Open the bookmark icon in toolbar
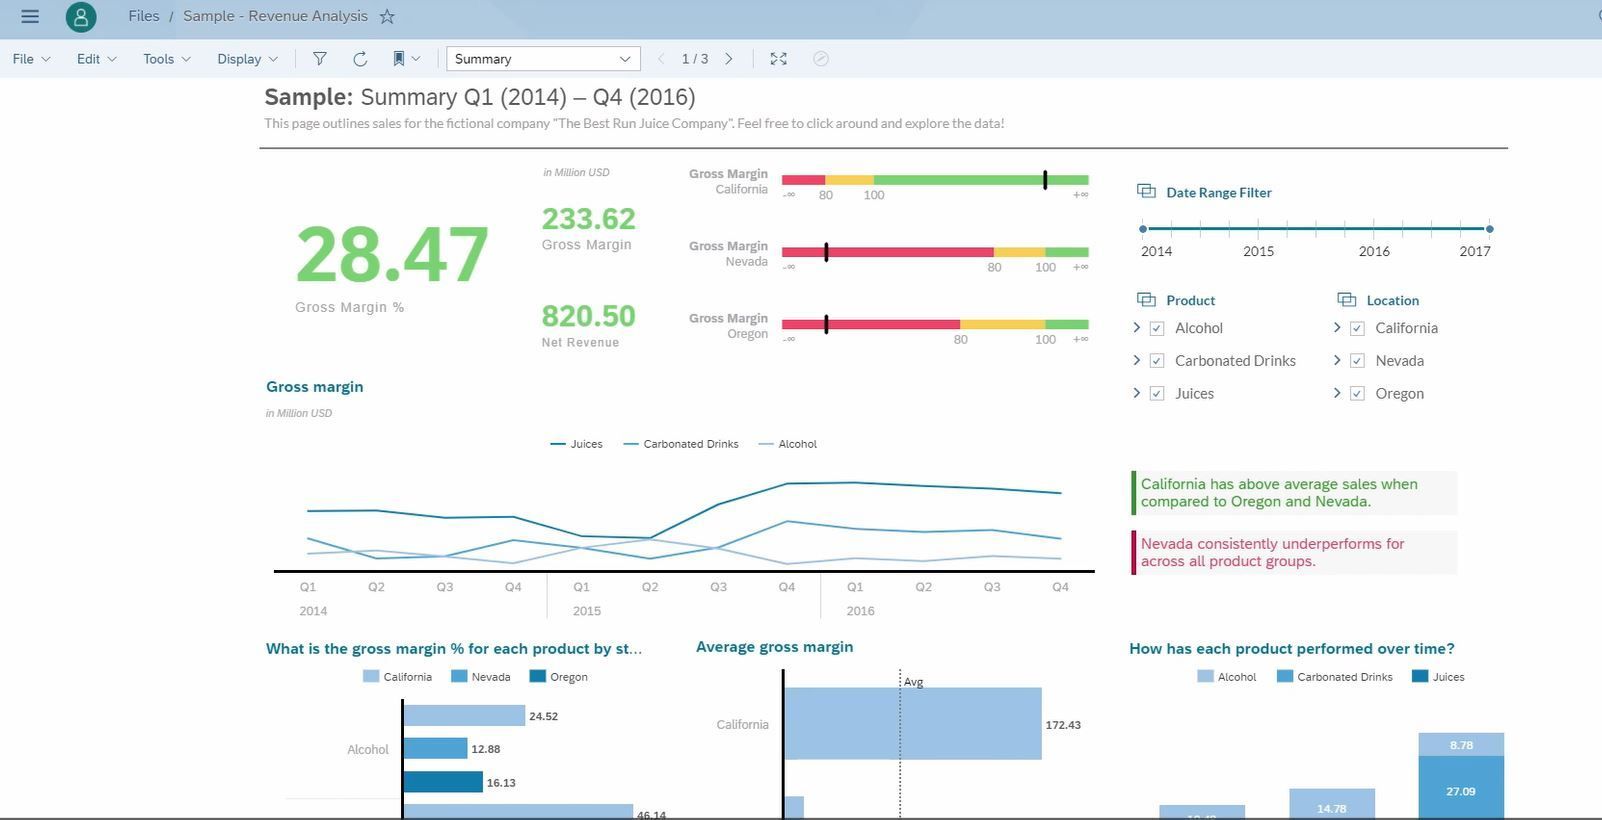The width and height of the screenshot is (1602, 820). tap(398, 59)
